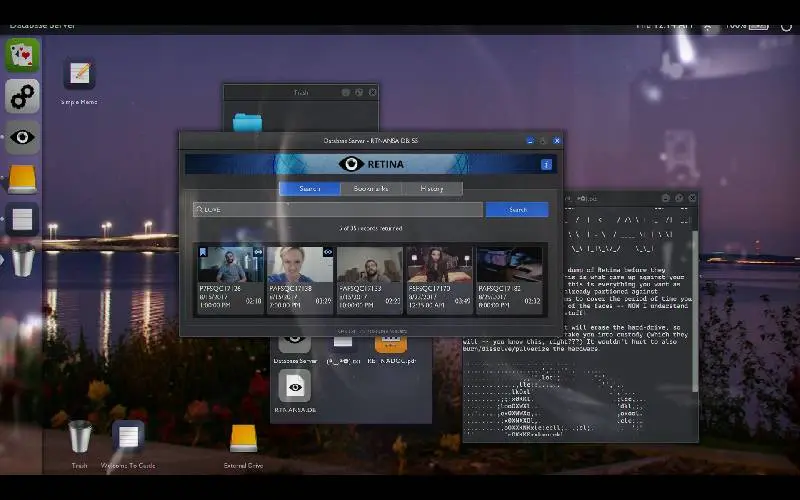
Task: Toggle the bookmark flag on the first video
Action: (x=203, y=252)
